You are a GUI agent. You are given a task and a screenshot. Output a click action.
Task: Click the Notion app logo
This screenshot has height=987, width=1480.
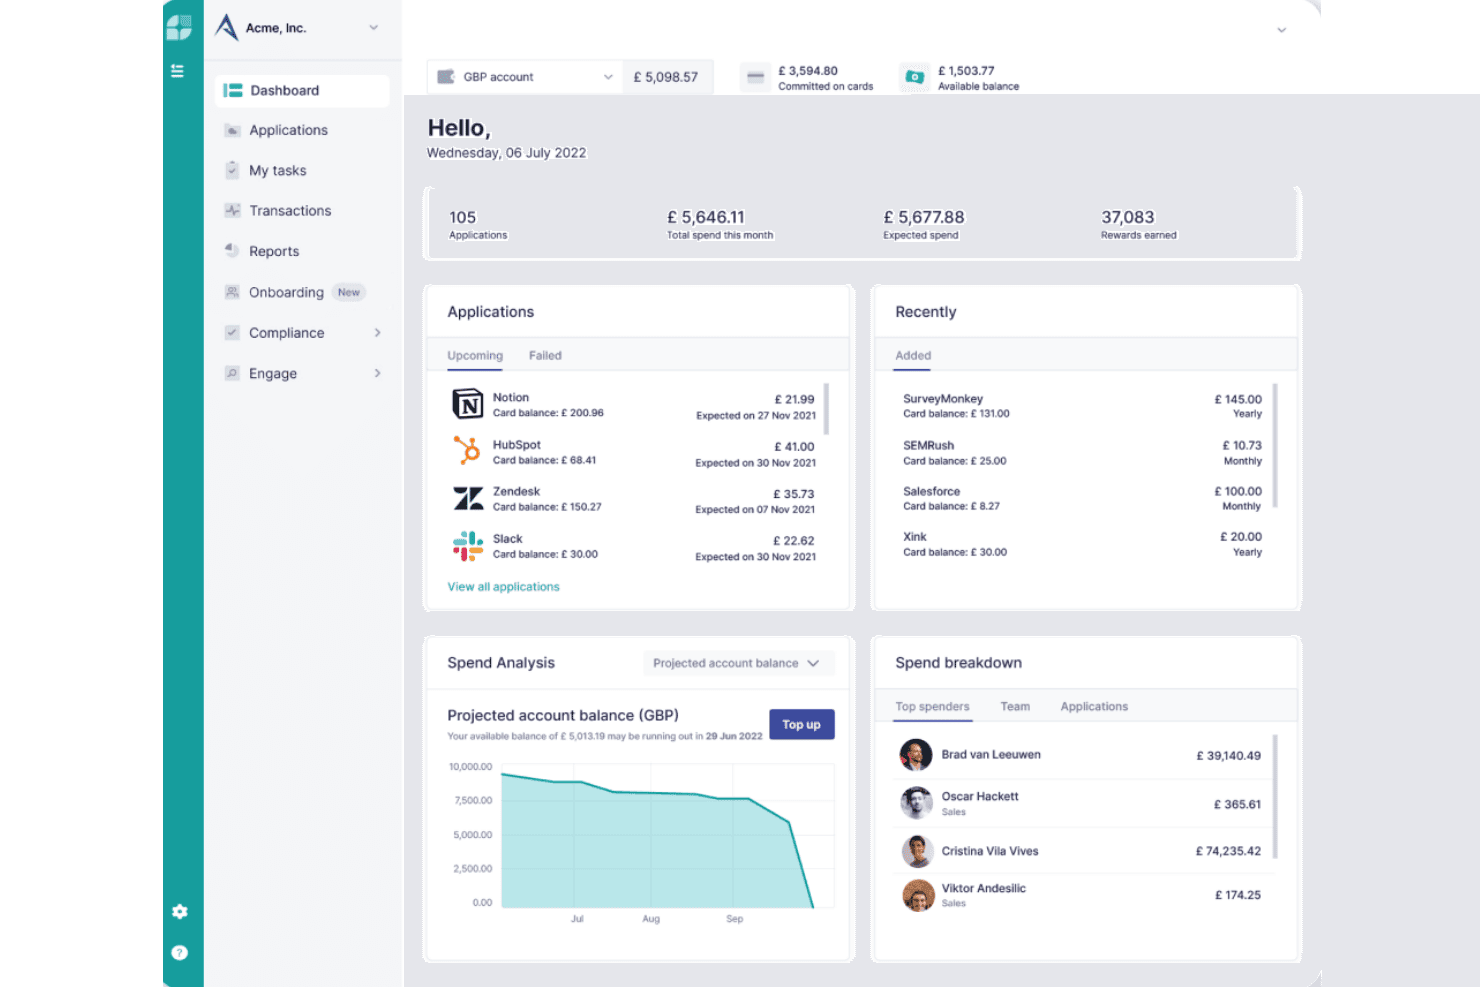[468, 404]
